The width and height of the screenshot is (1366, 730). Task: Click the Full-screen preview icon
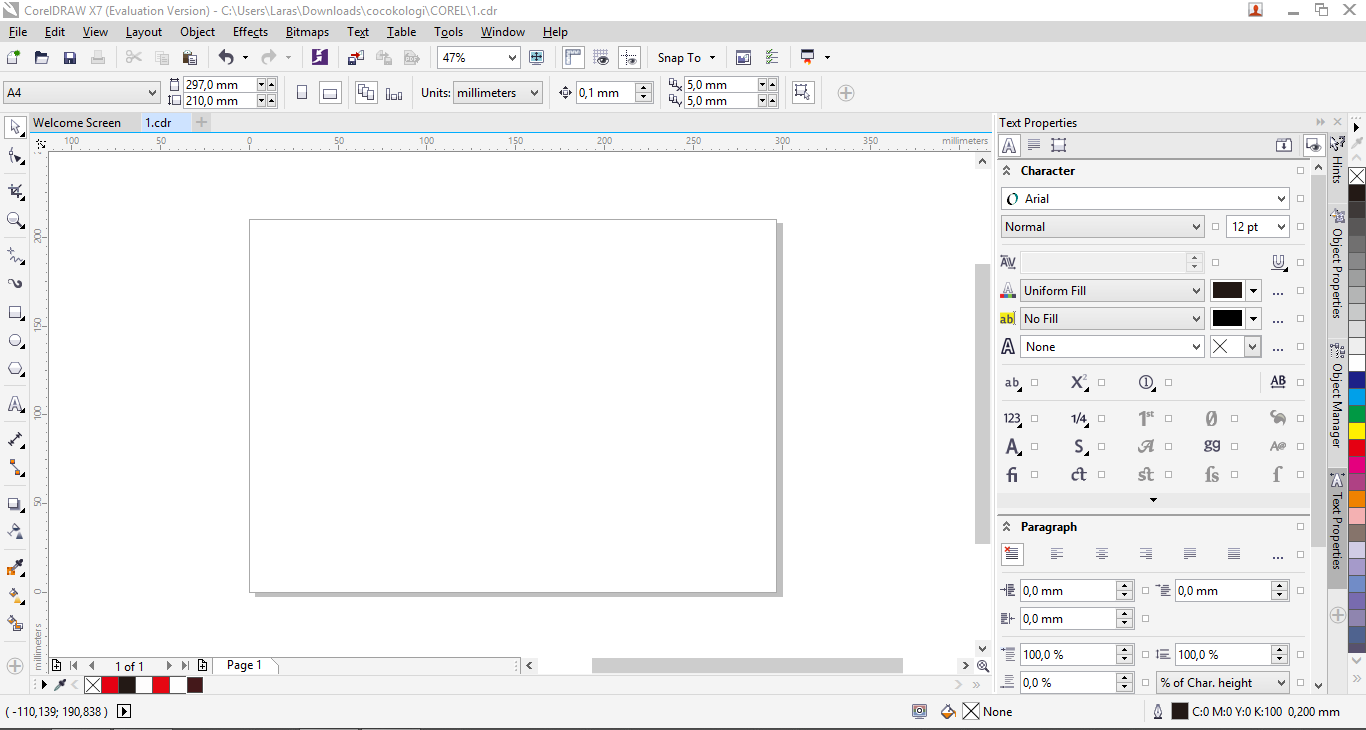[x=537, y=57]
